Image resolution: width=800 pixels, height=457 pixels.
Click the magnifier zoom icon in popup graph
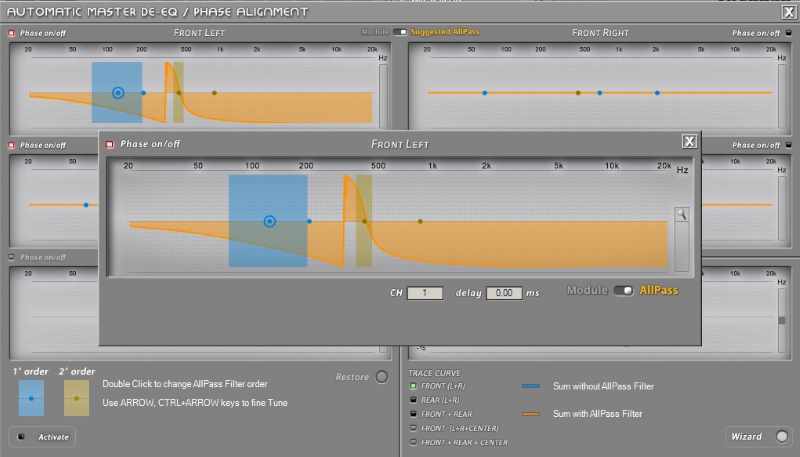pos(682,214)
